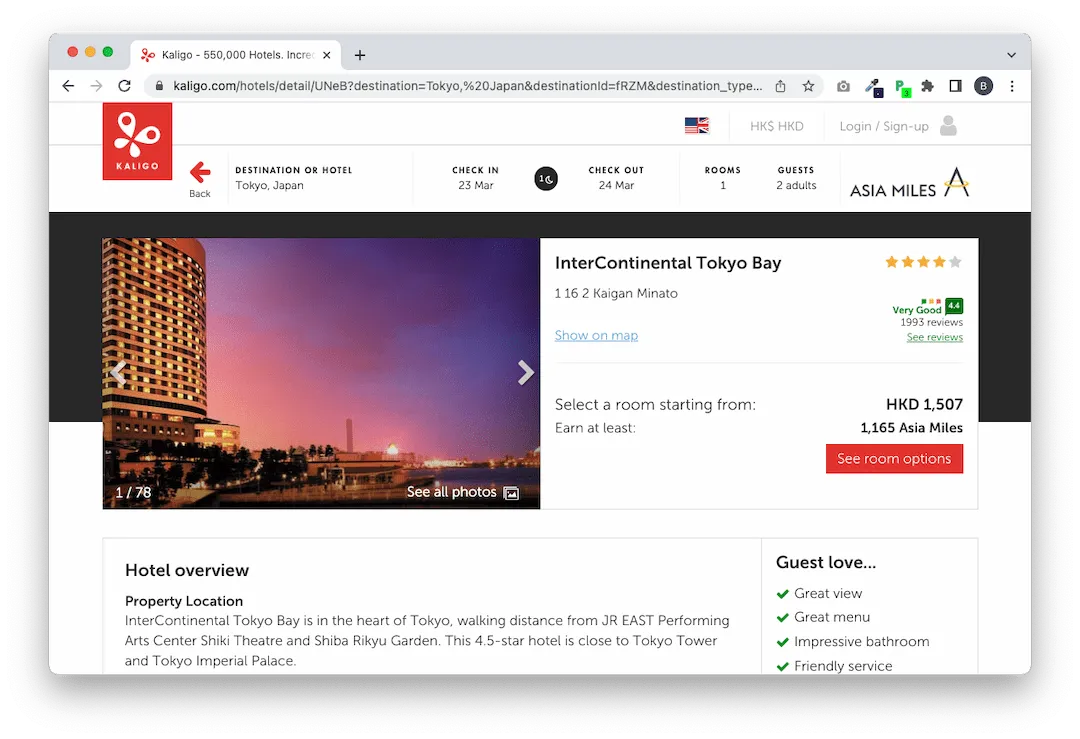Click the Kaligo logo

[137, 141]
